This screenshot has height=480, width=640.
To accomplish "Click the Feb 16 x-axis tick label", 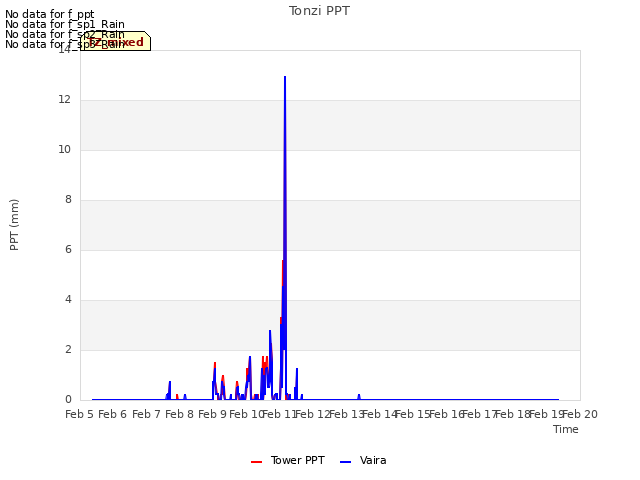I will click(446, 415).
